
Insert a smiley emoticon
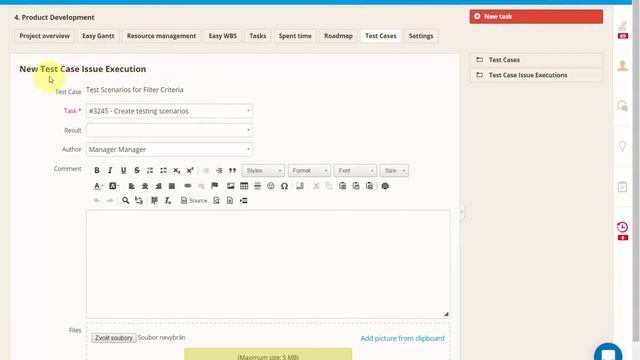[x=271, y=186]
